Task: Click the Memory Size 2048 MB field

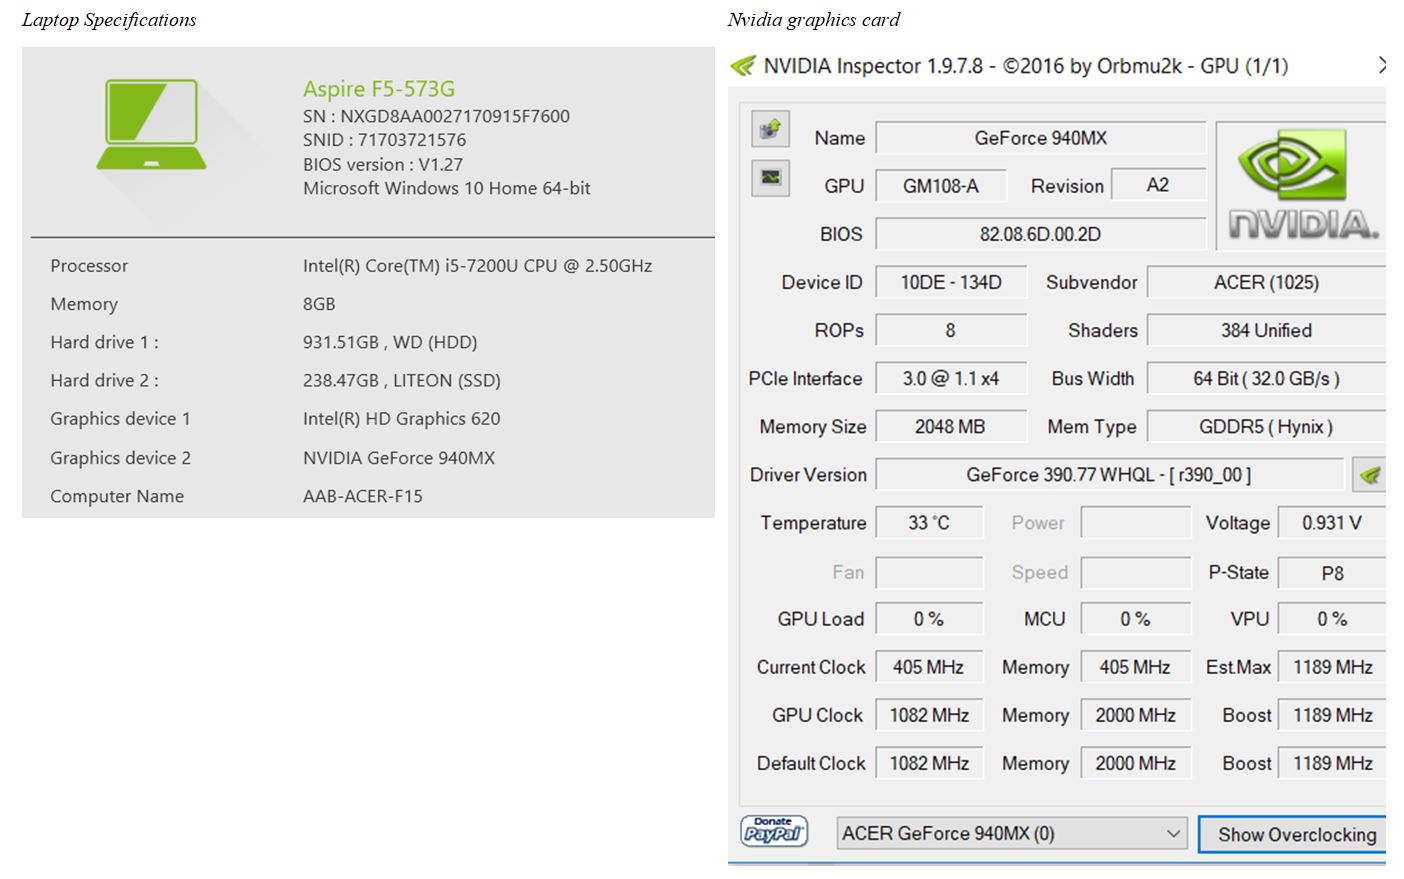Action: [951, 427]
